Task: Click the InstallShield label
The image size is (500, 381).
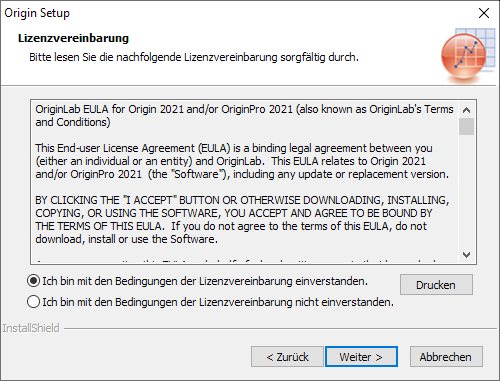Action: pos(31,328)
